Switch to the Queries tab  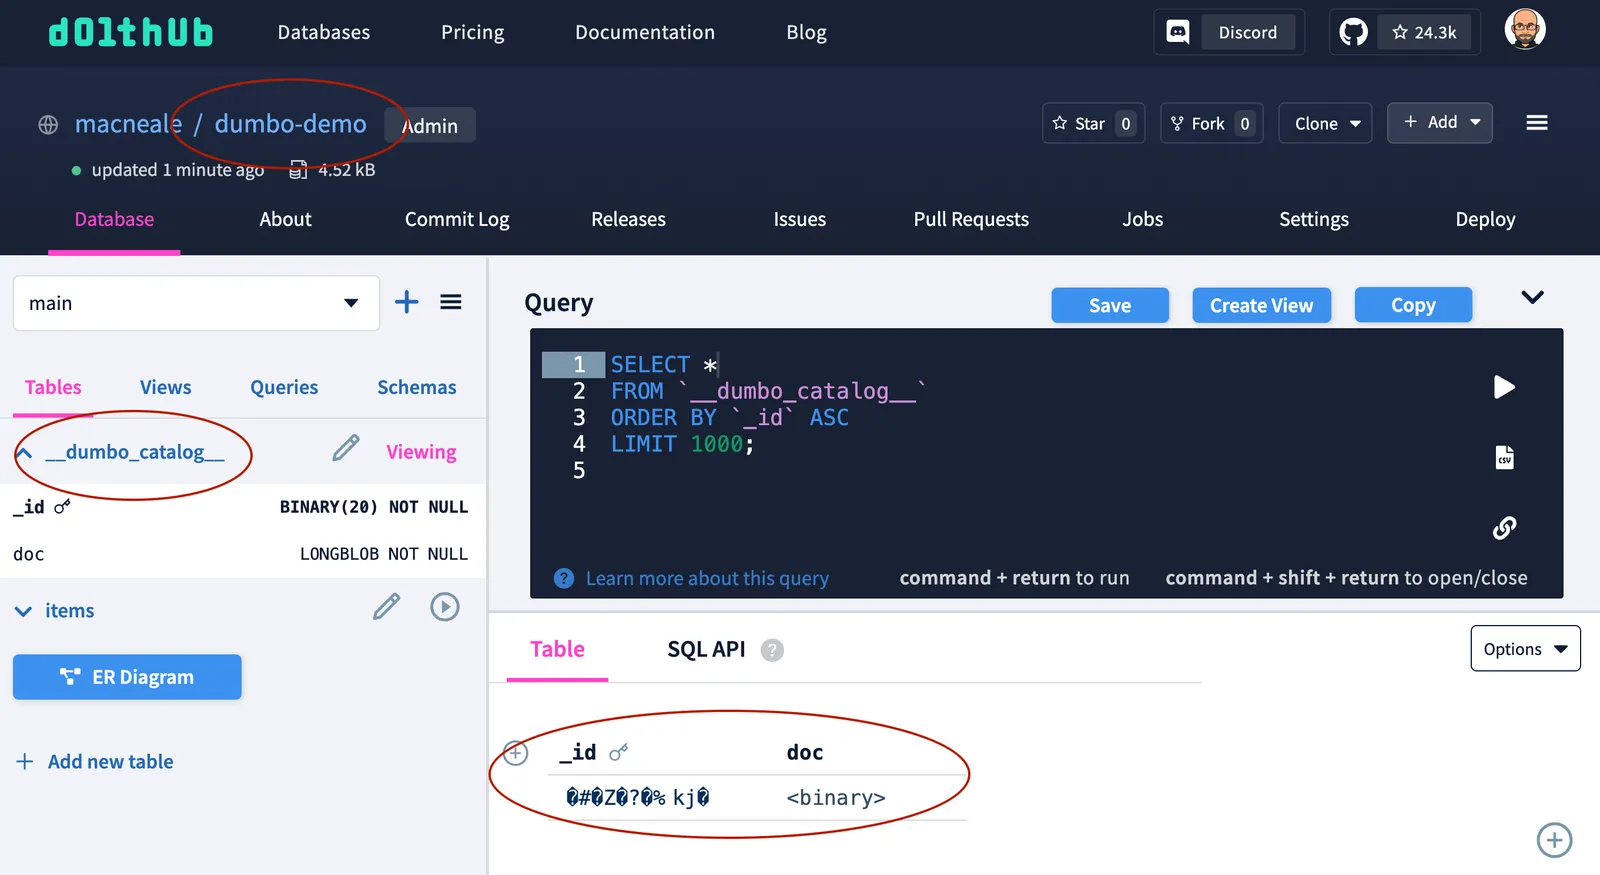point(284,387)
